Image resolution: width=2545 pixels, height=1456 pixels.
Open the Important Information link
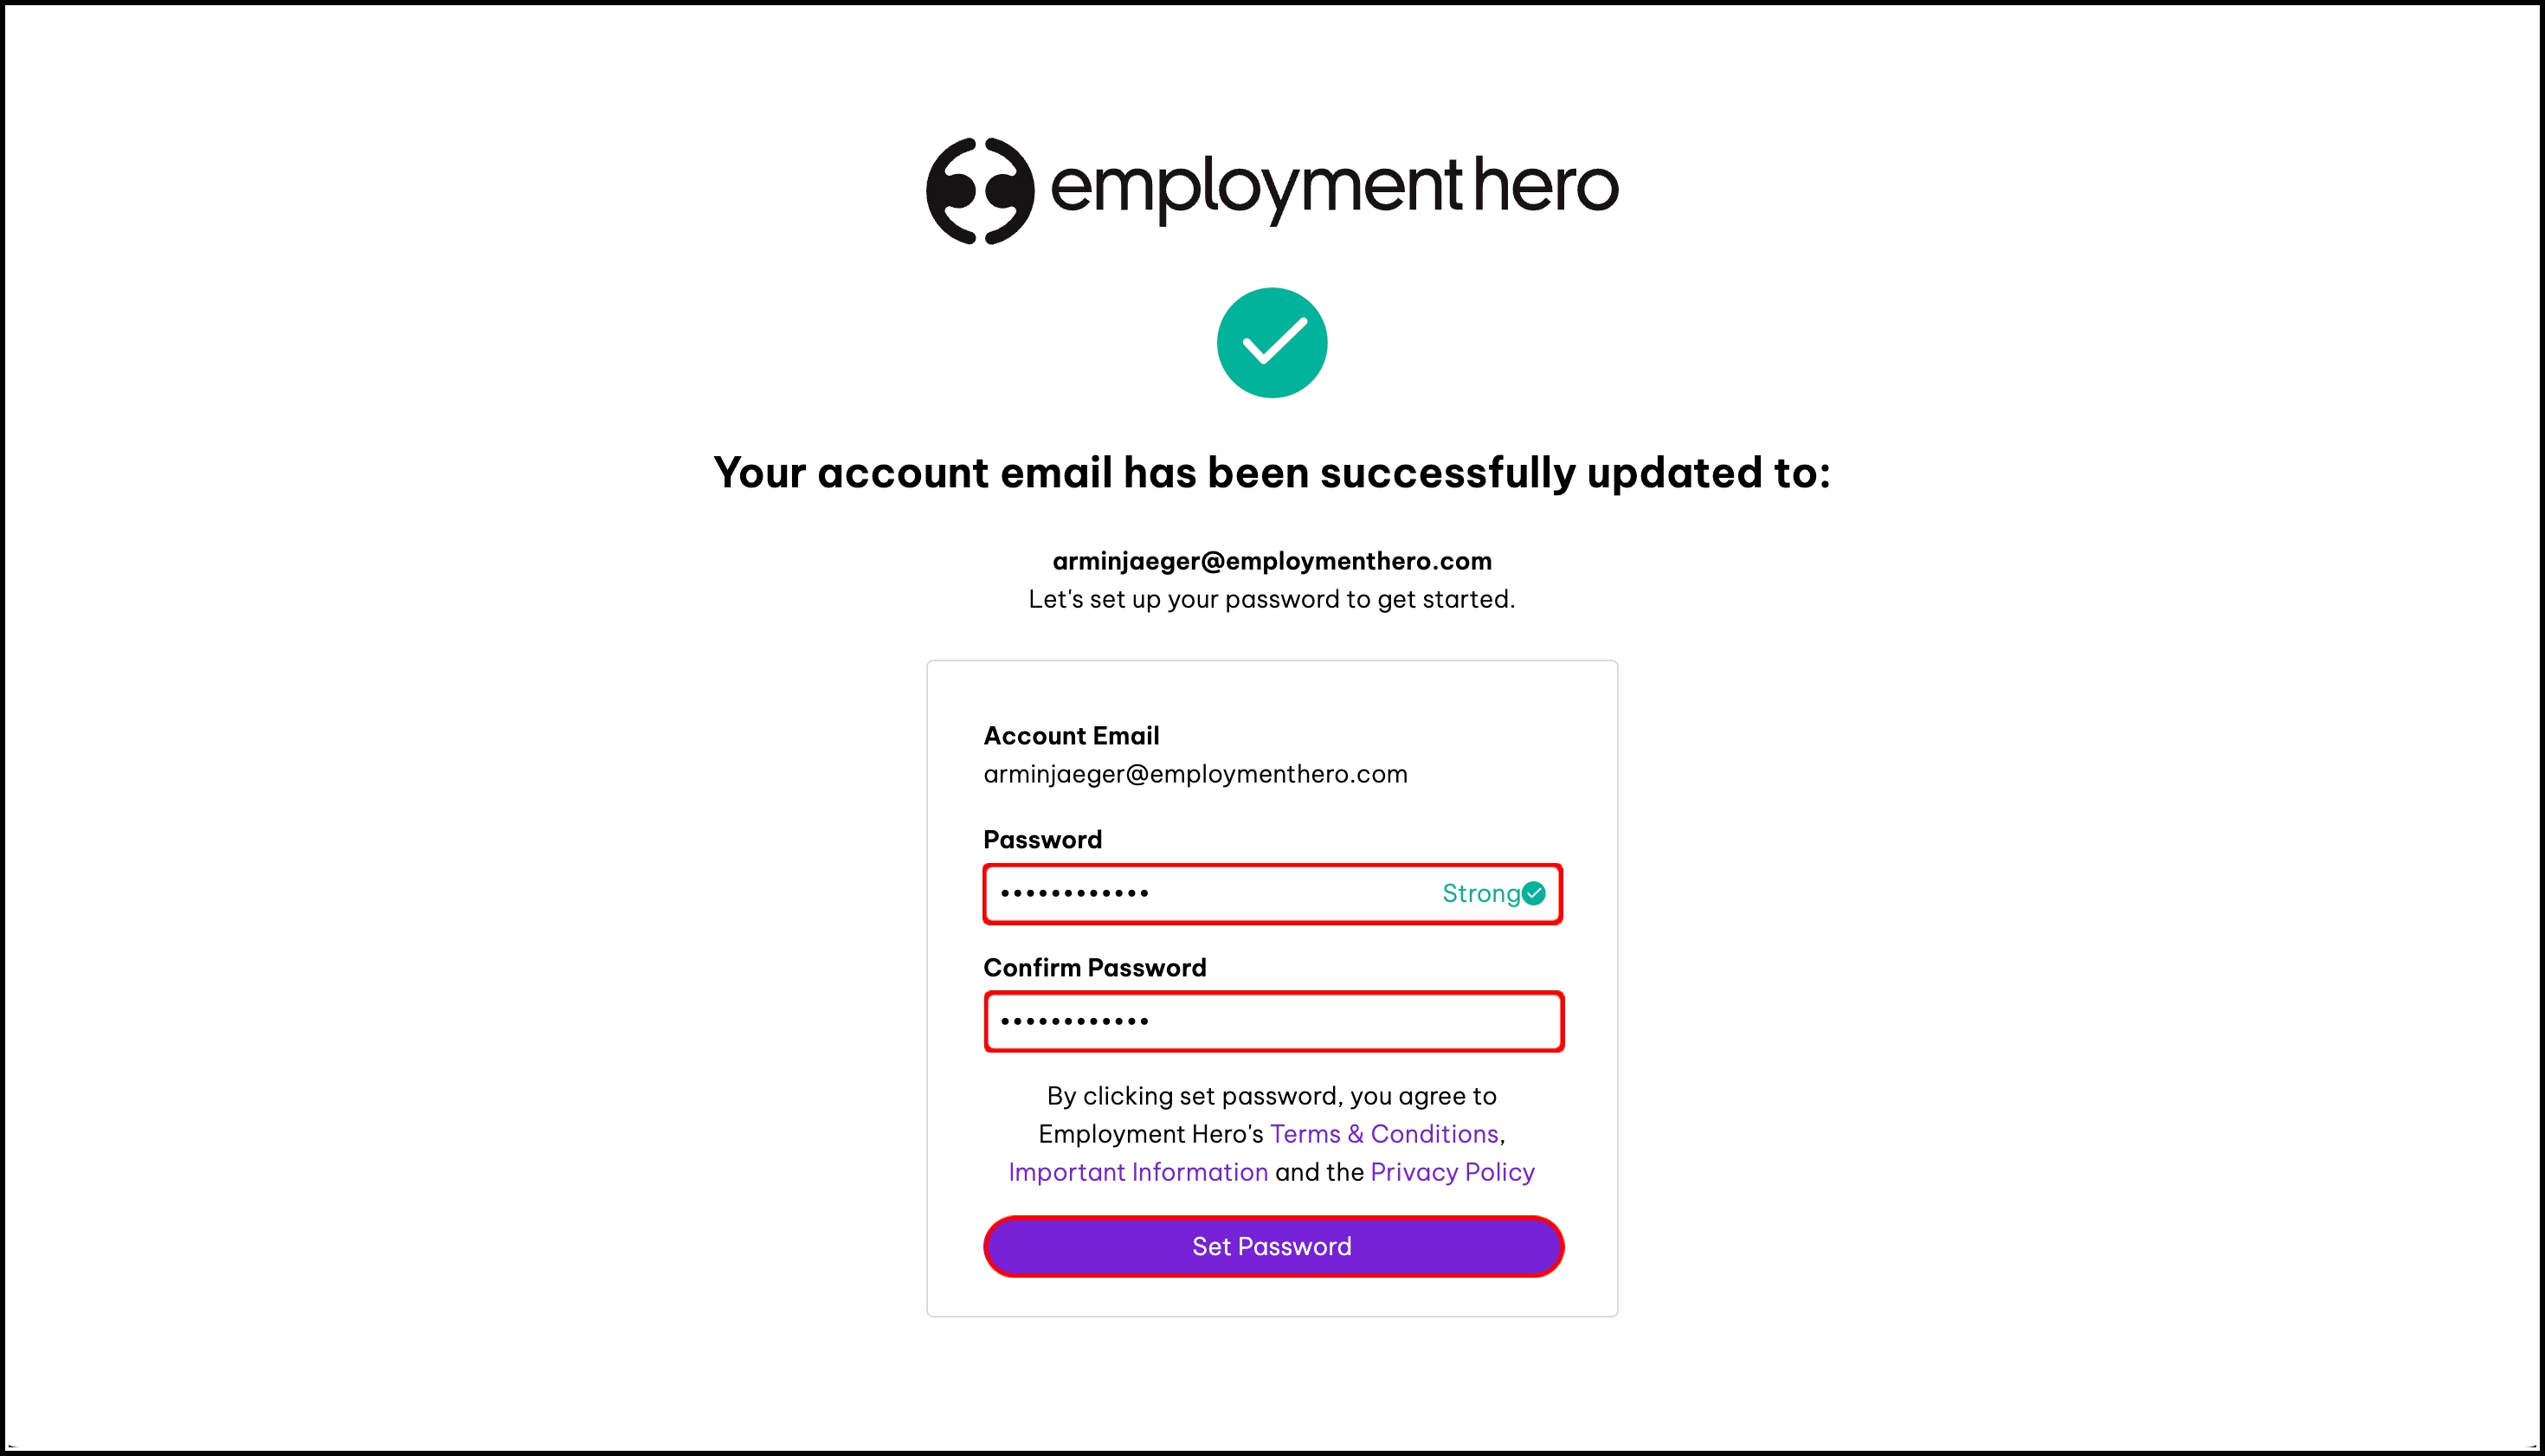pyautogui.click(x=1138, y=1172)
